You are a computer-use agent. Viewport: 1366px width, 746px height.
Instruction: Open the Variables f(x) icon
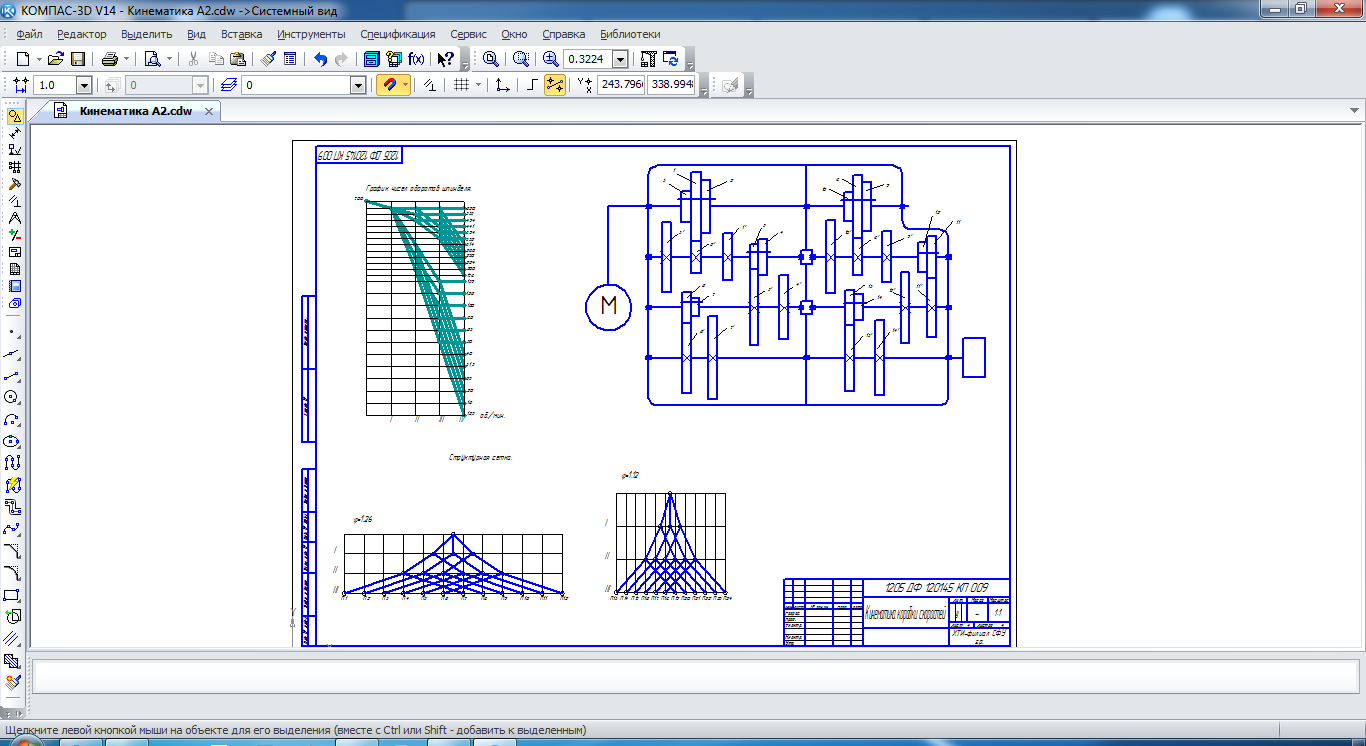pyautogui.click(x=416, y=59)
